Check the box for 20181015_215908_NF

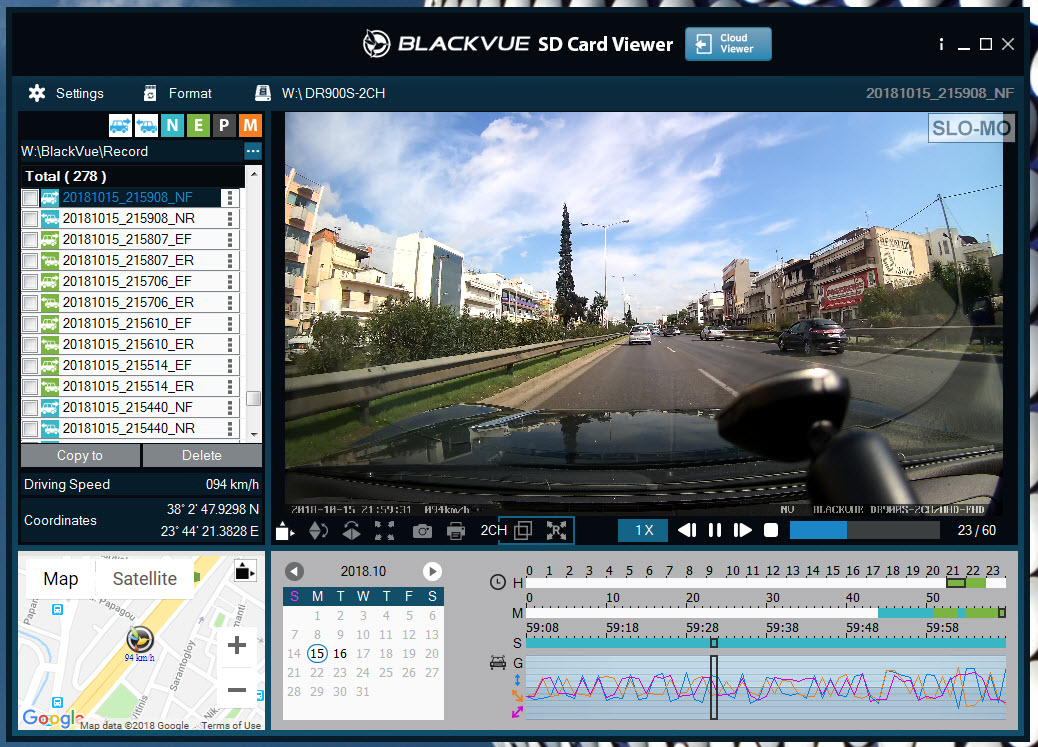[x=30, y=197]
